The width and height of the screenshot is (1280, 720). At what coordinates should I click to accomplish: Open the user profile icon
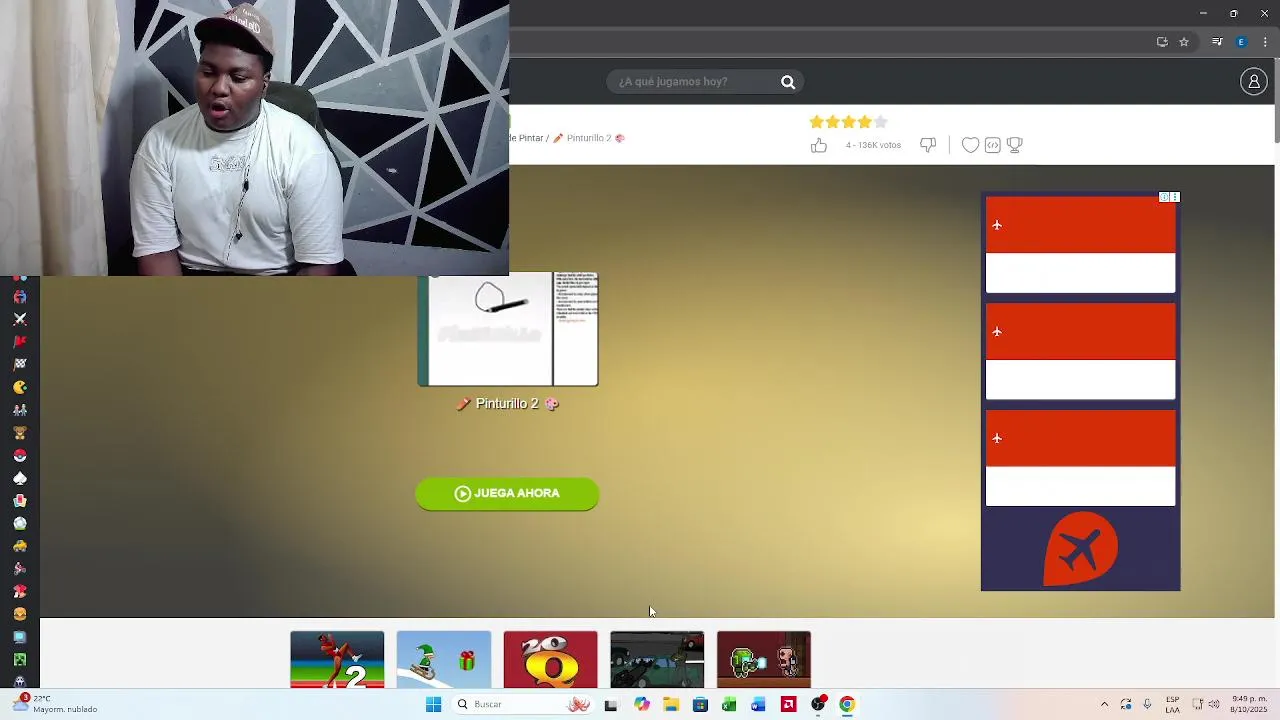point(1254,82)
